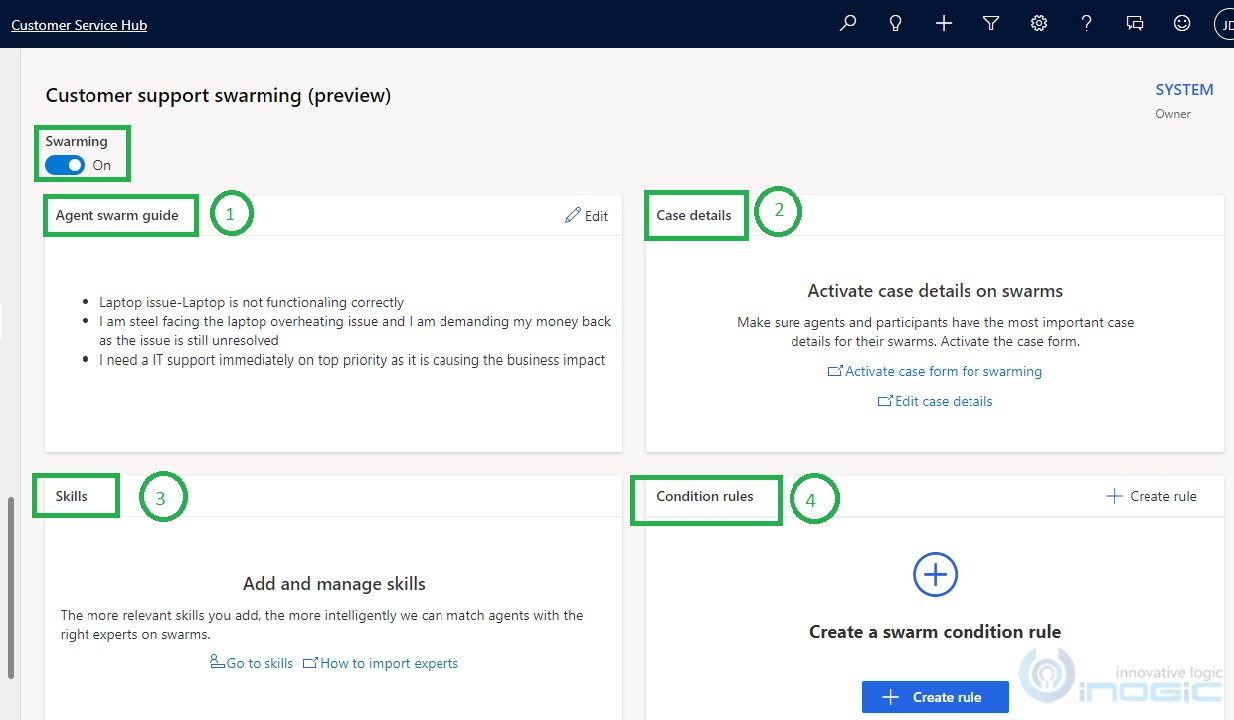Open the user account avatar
Image resolution: width=1234 pixels, height=720 pixels.
[x=1224, y=24]
